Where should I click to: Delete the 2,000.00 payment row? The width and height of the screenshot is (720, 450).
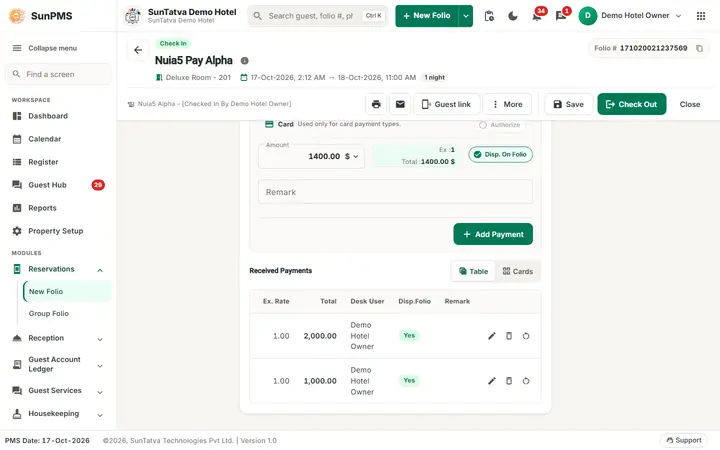coord(509,336)
